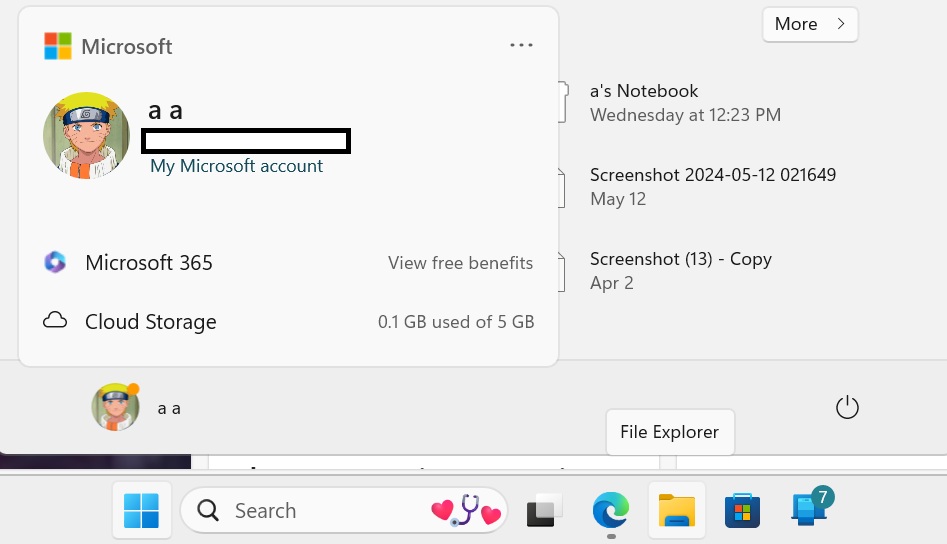Click the a a account name heading
Viewport: 947px width, 544px height.
(165, 111)
